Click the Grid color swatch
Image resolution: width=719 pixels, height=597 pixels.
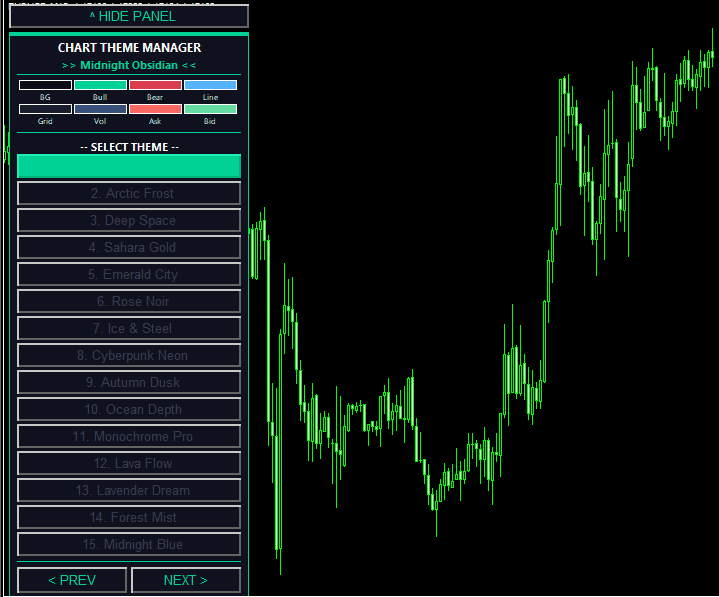tap(45, 108)
